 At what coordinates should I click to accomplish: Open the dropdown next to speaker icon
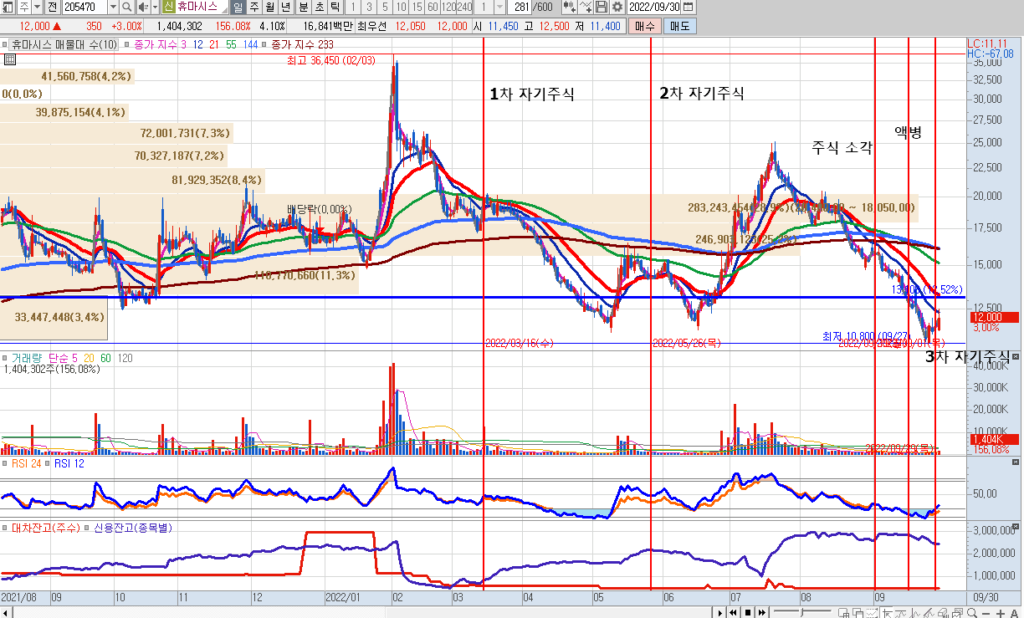(x=157, y=7)
